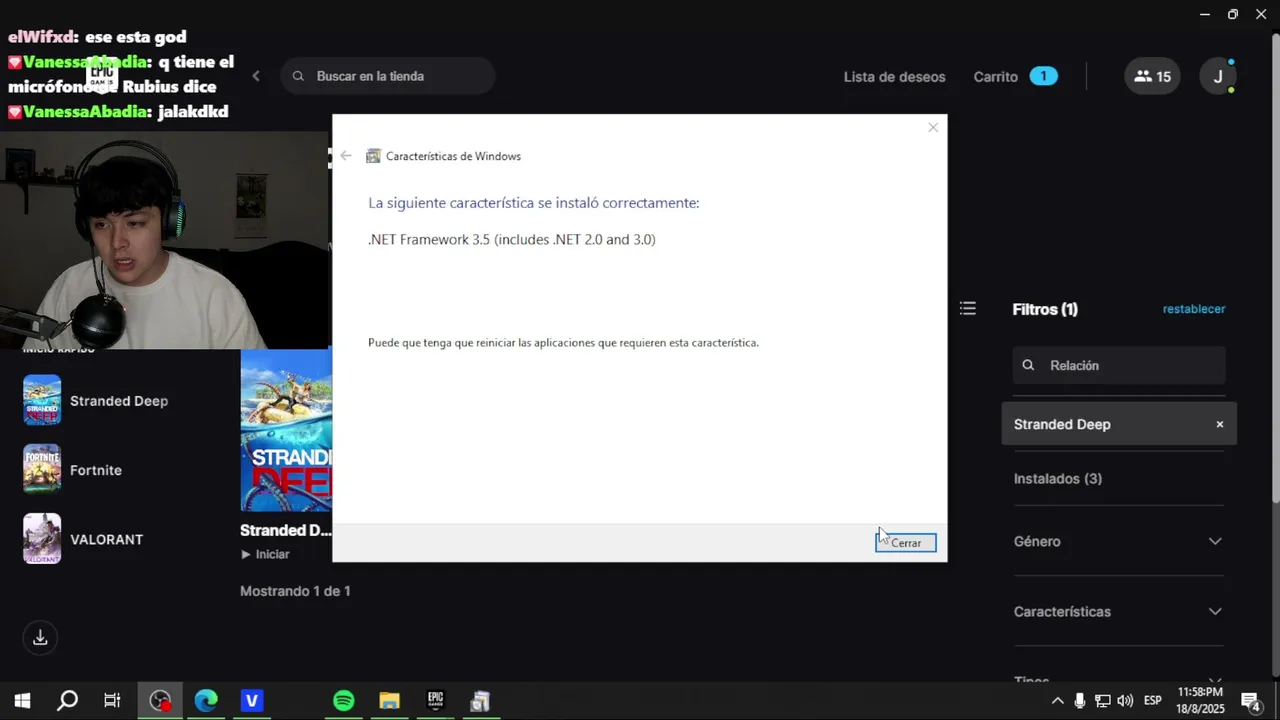Click the search magnifier icon in store
Image resolution: width=1280 pixels, height=720 pixels.
click(x=298, y=76)
